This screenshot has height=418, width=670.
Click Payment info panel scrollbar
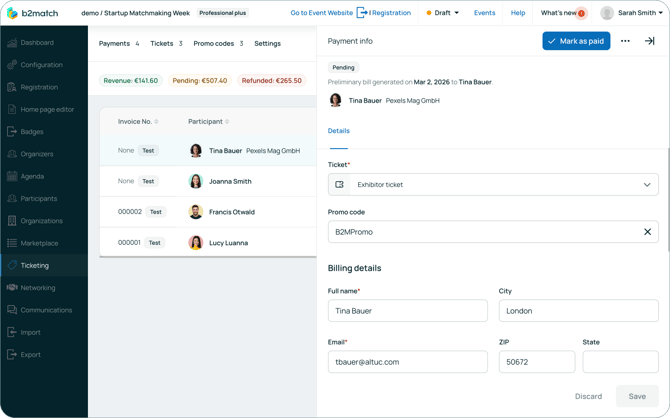coord(668,200)
